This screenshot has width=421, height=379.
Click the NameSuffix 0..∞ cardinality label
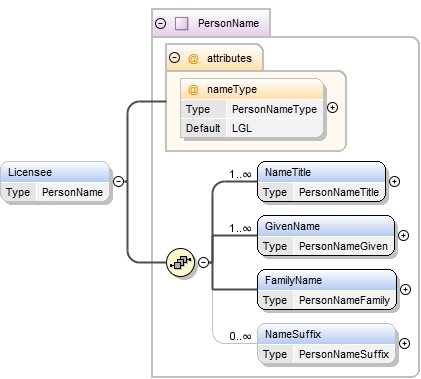point(240,336)
